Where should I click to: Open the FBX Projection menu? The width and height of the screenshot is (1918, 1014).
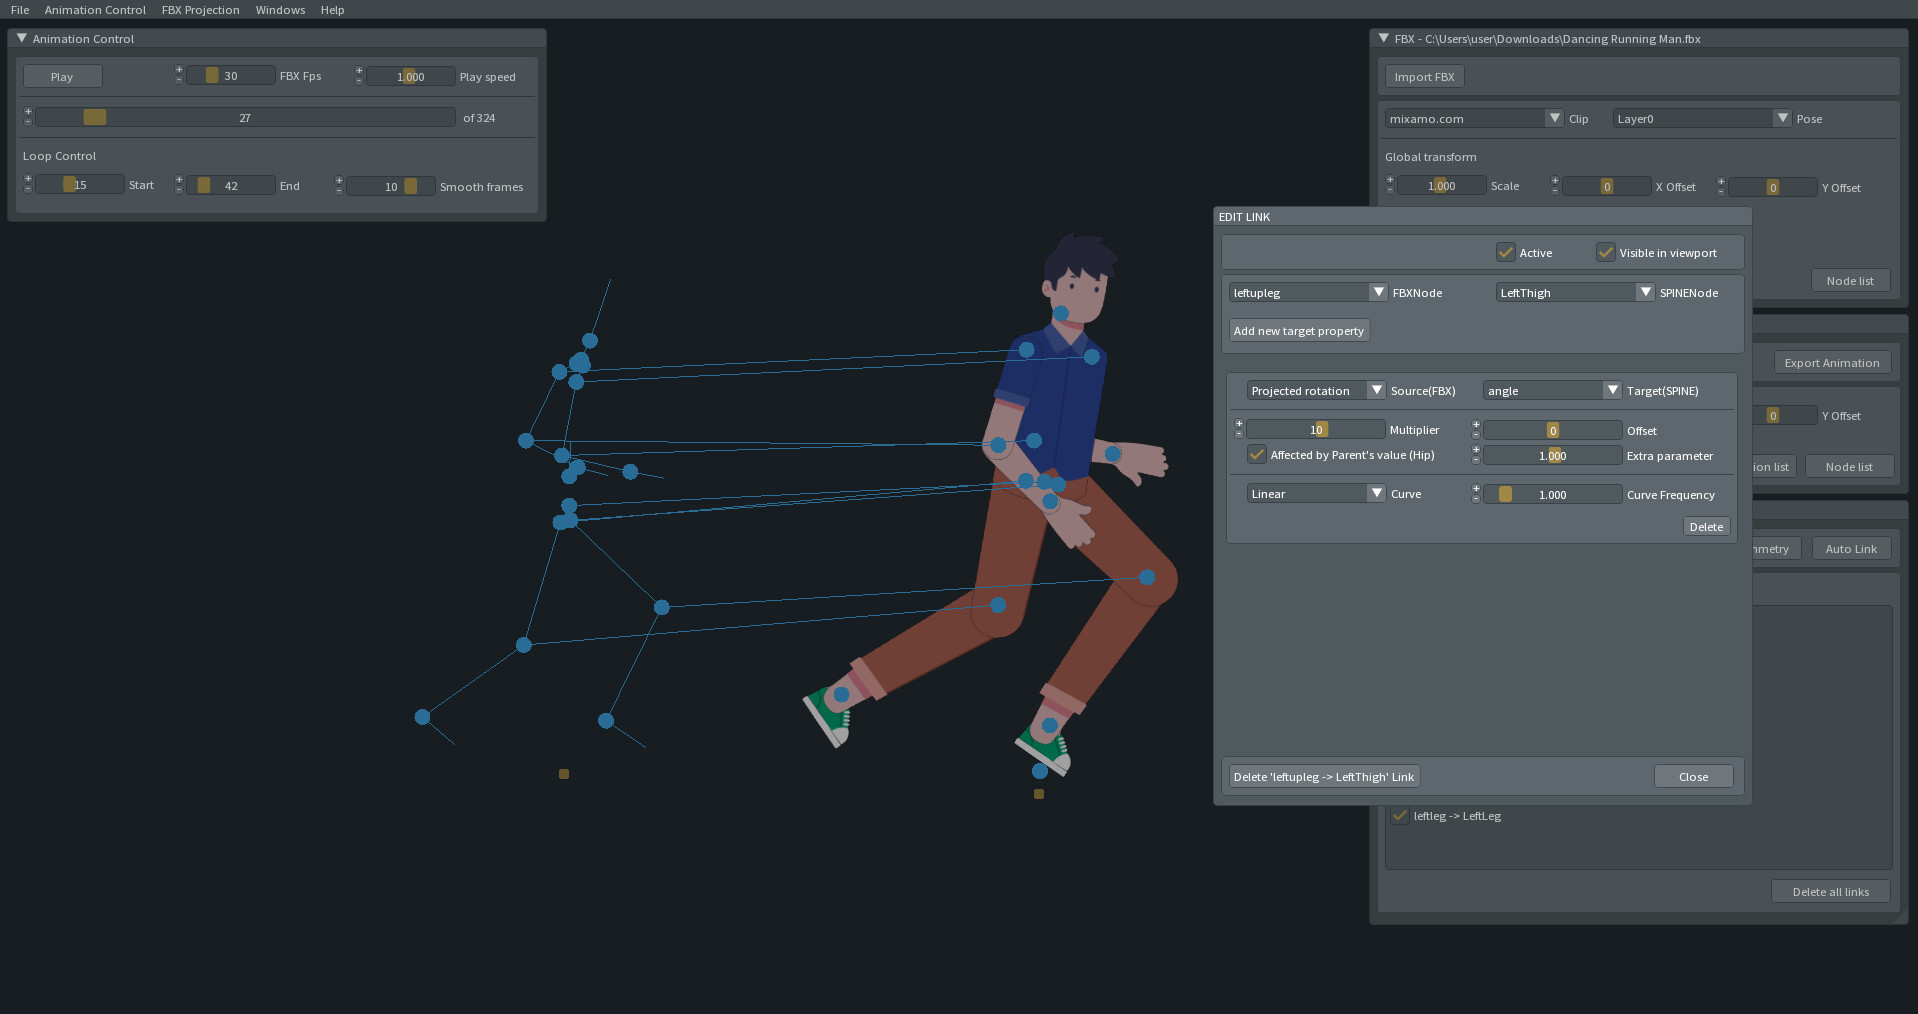(x=200, y=10)
